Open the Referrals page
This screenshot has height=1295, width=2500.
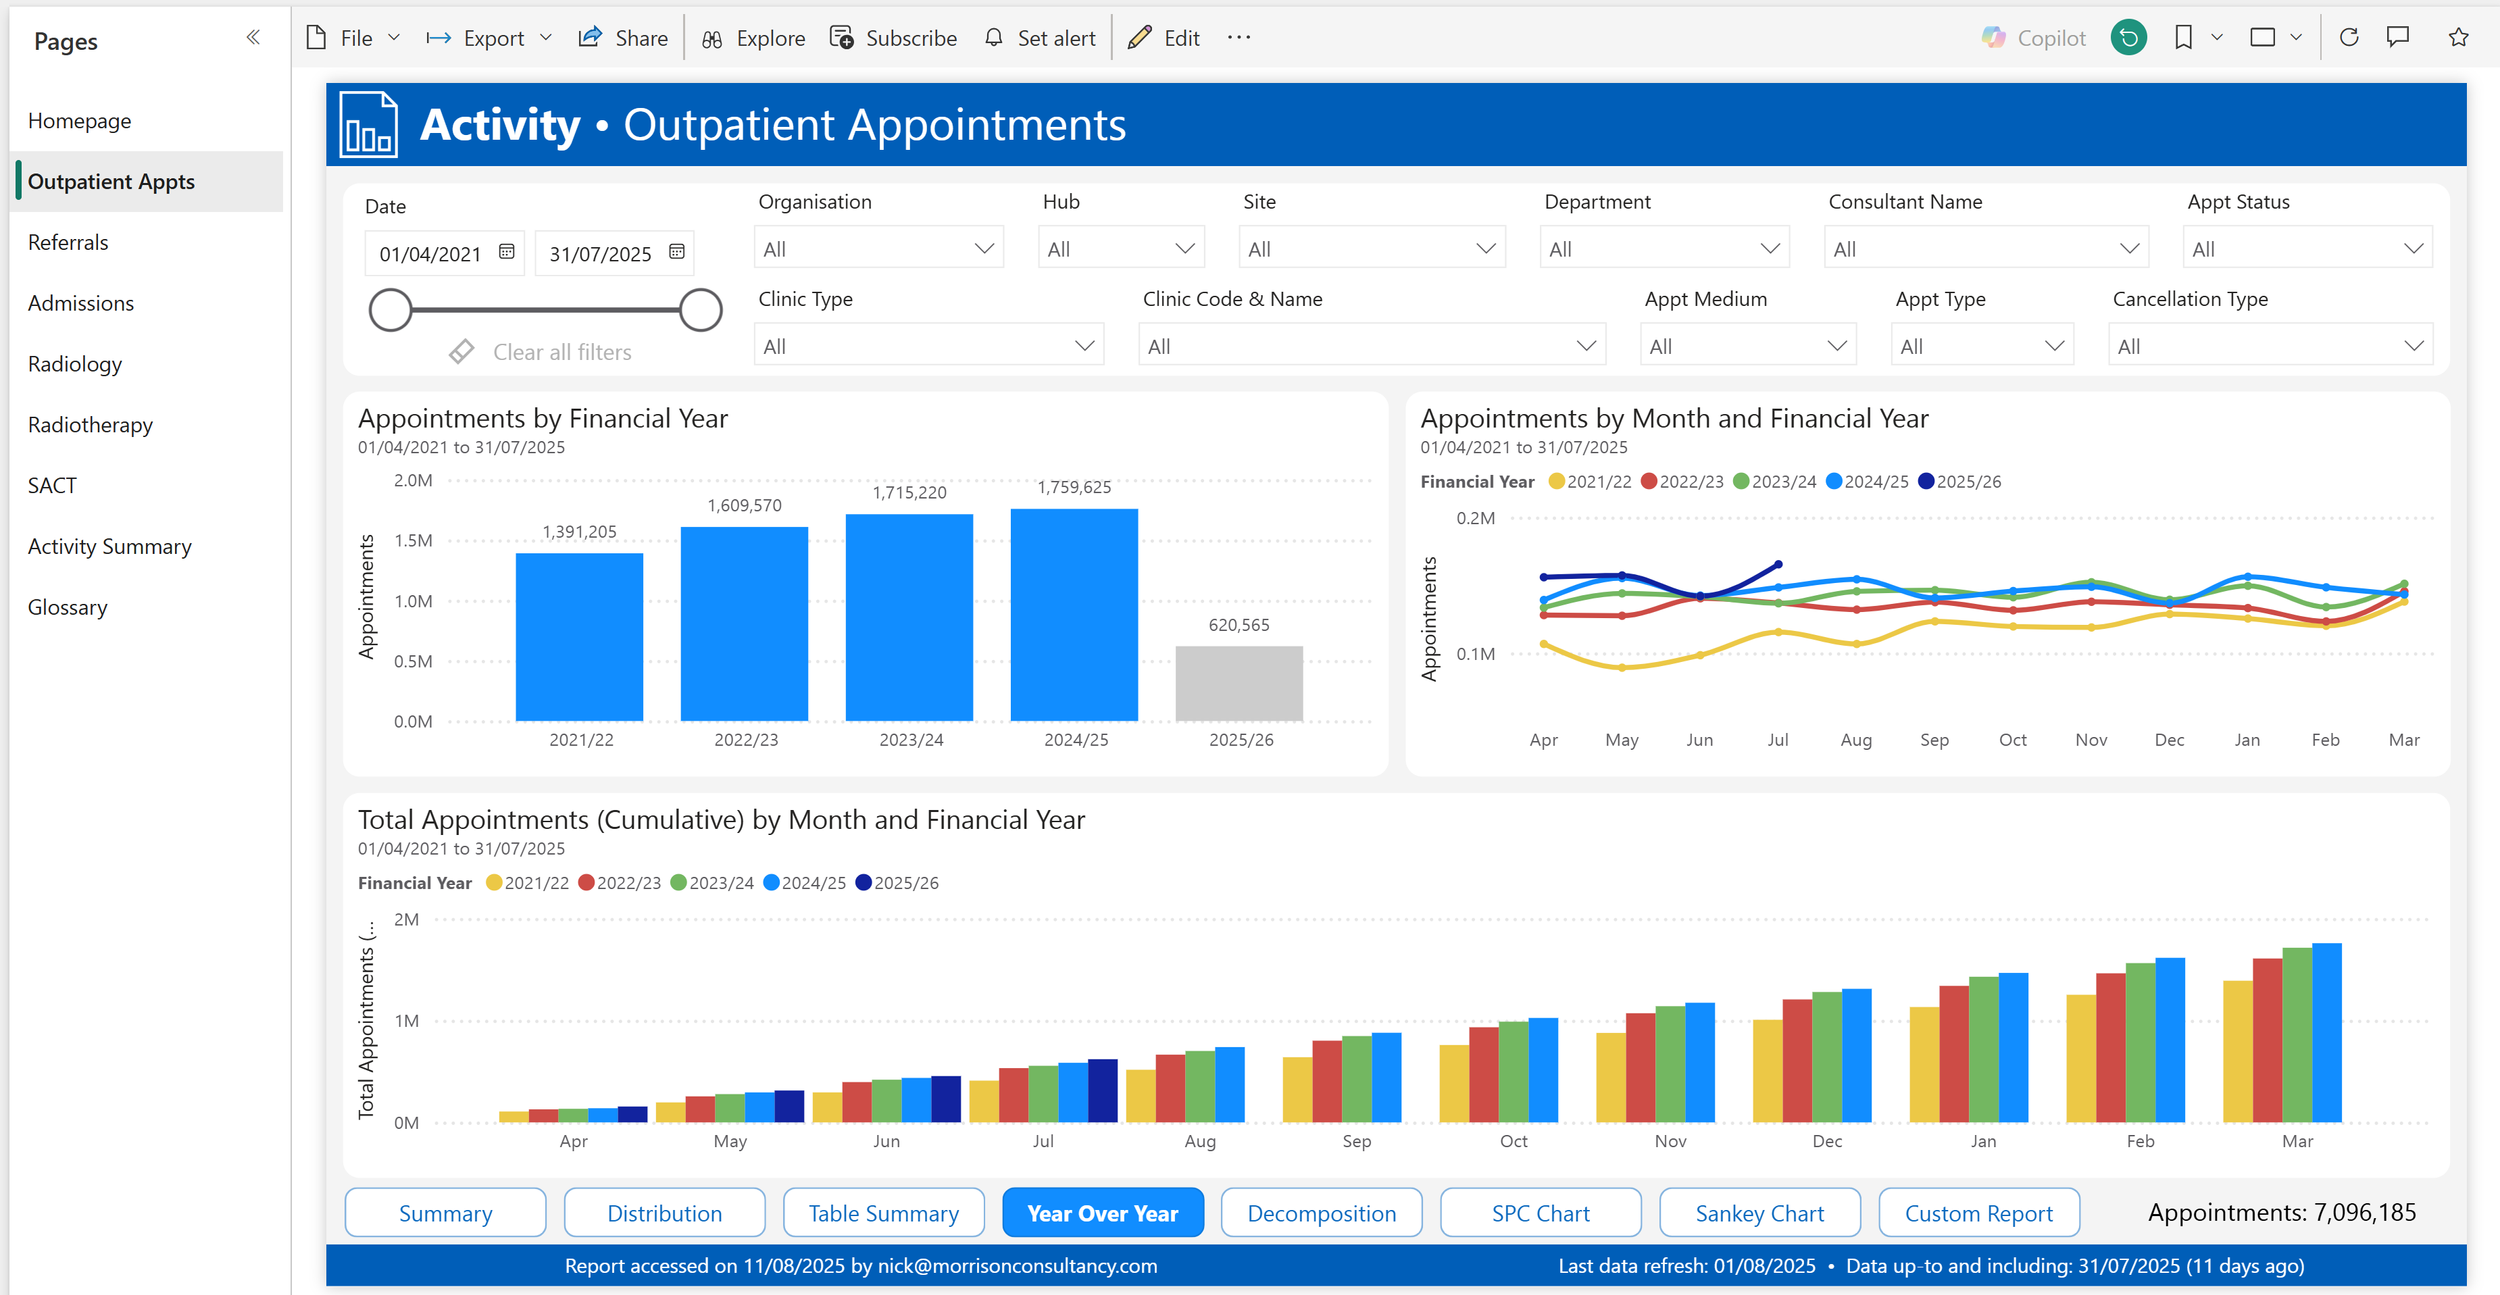click(x=68, y=242)
